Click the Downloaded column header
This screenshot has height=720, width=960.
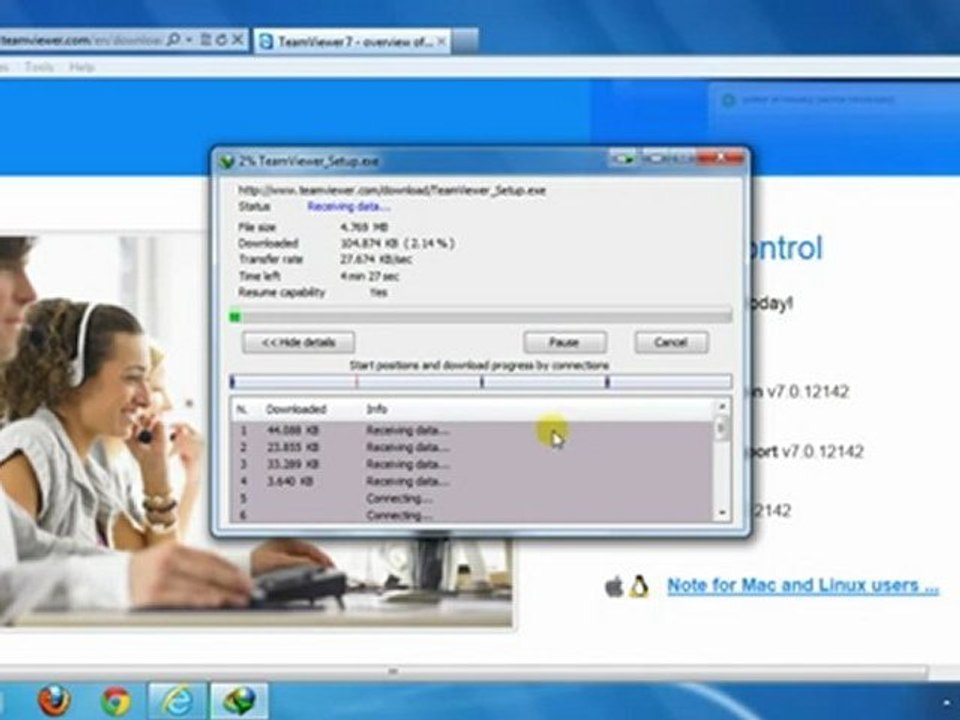296,409
